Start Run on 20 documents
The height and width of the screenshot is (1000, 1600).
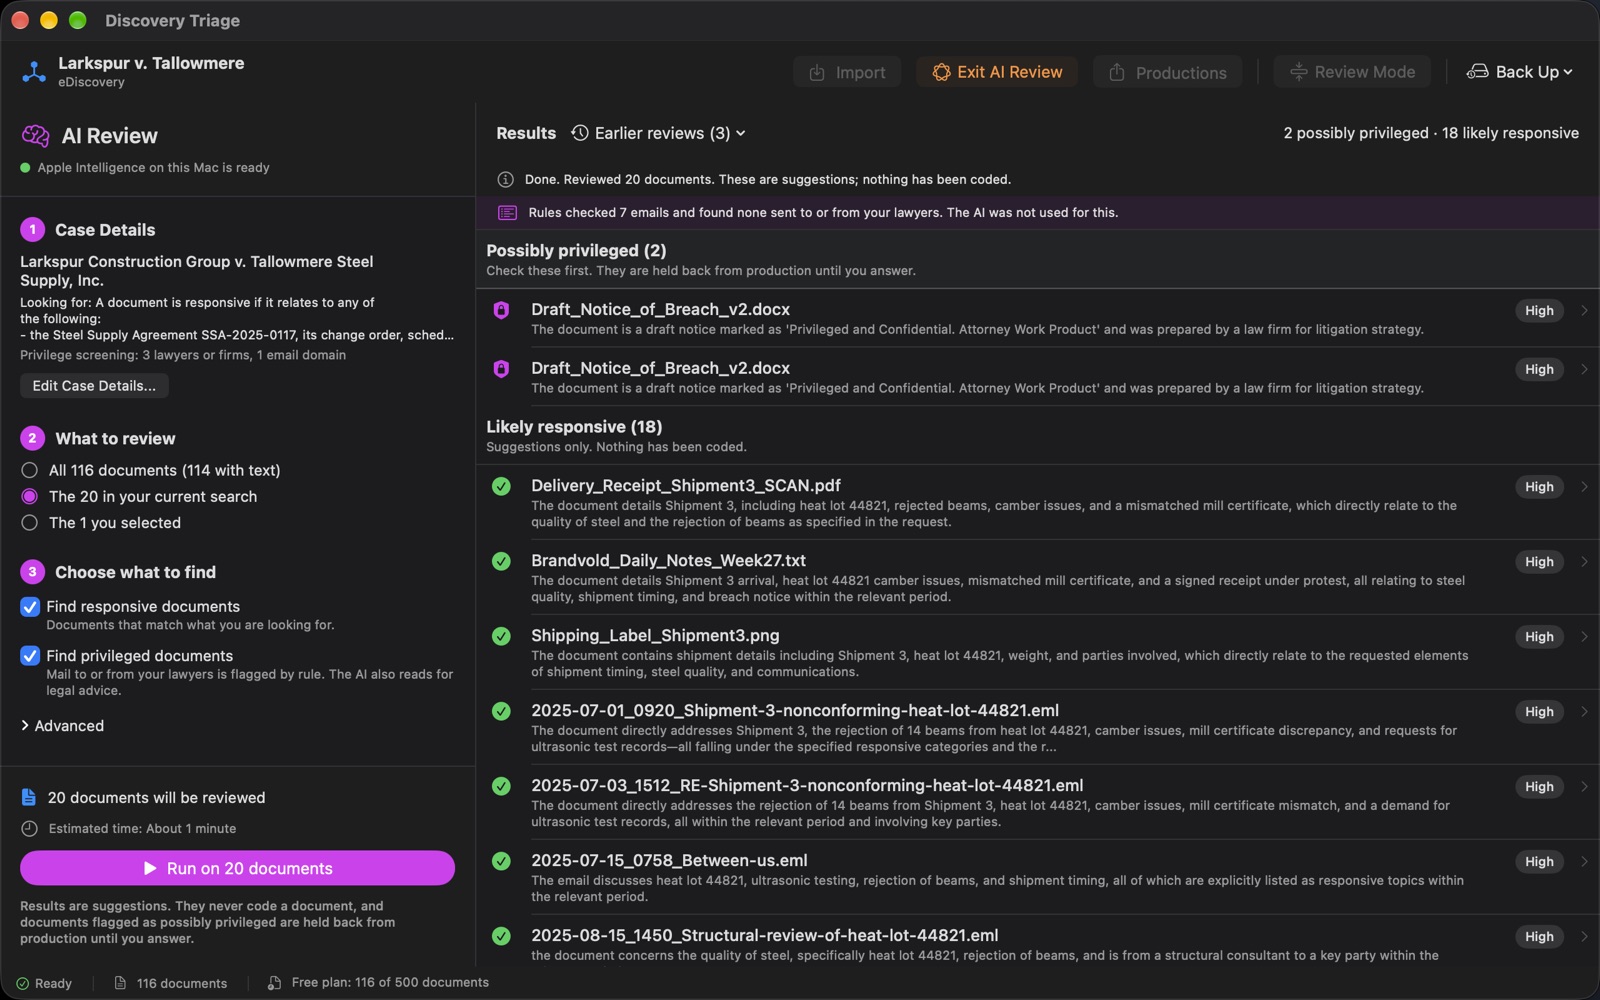(x=237, y=868)
